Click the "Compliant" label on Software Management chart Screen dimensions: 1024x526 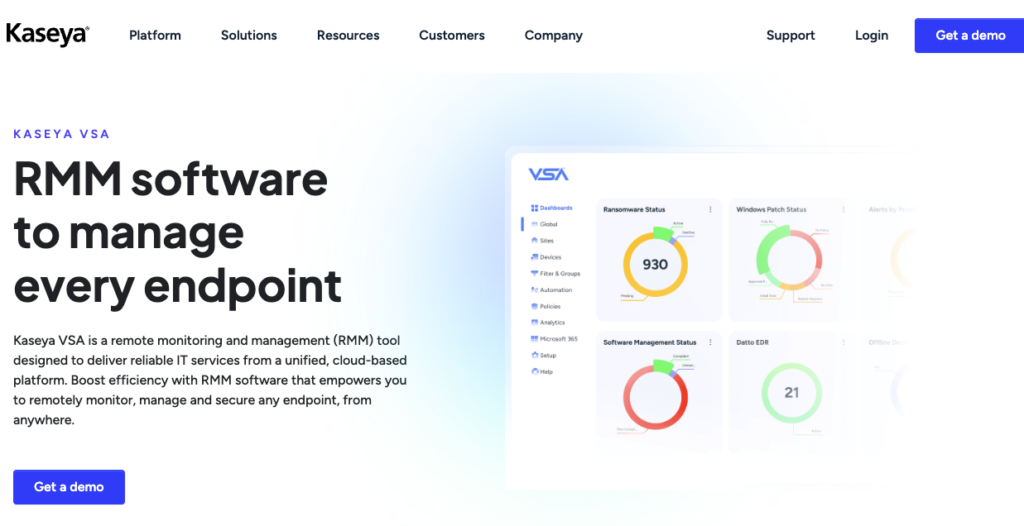(680, 357)
